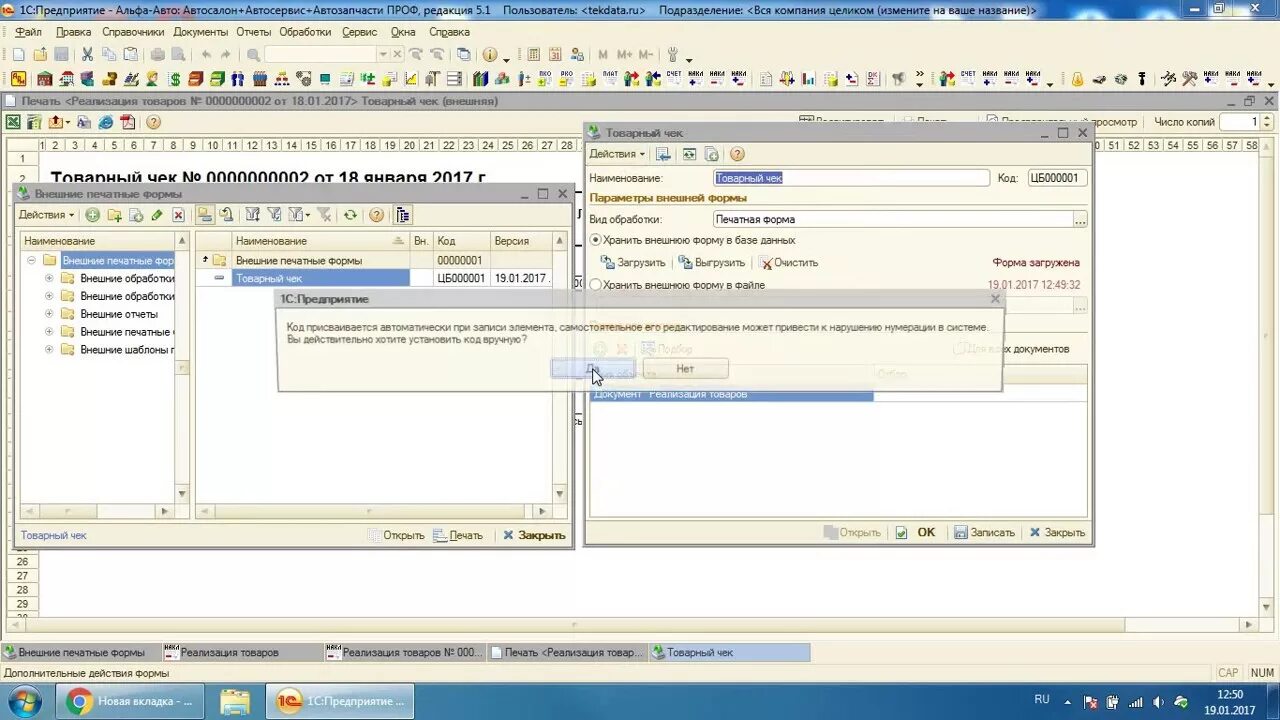Open the file explorer taskbar icon

click(x=235, y=701)
